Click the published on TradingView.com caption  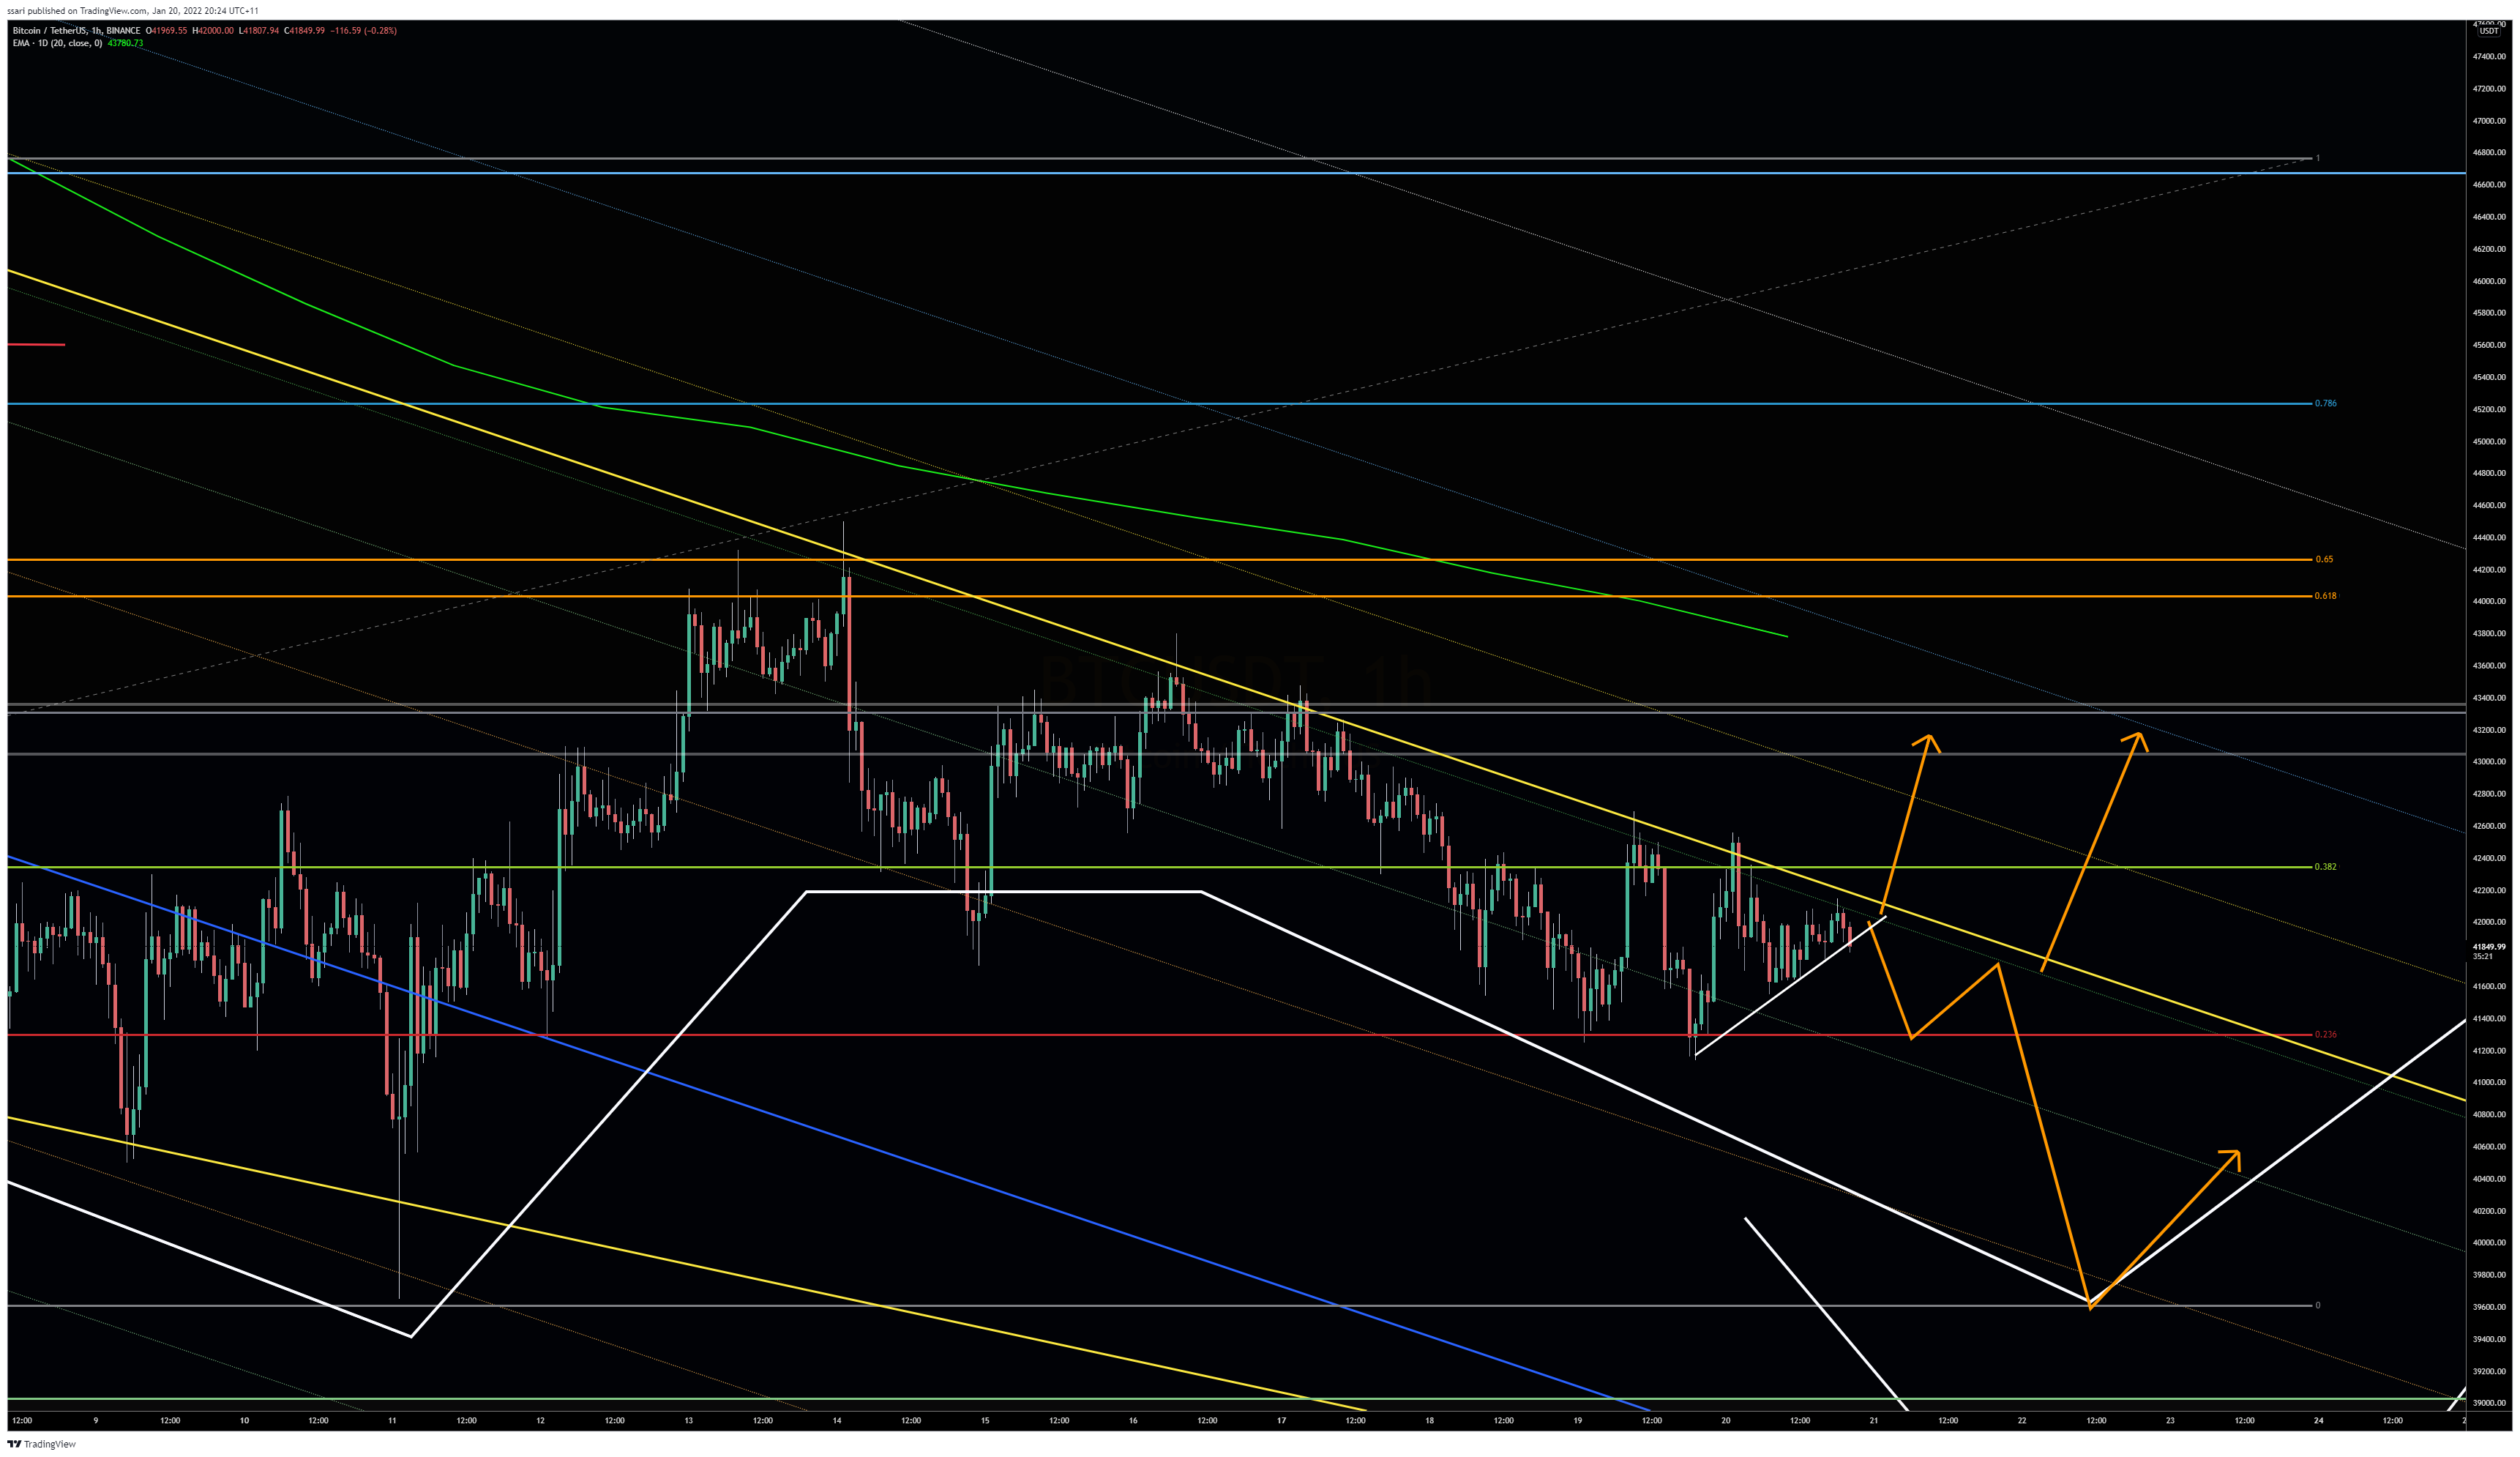click(132, 10)
